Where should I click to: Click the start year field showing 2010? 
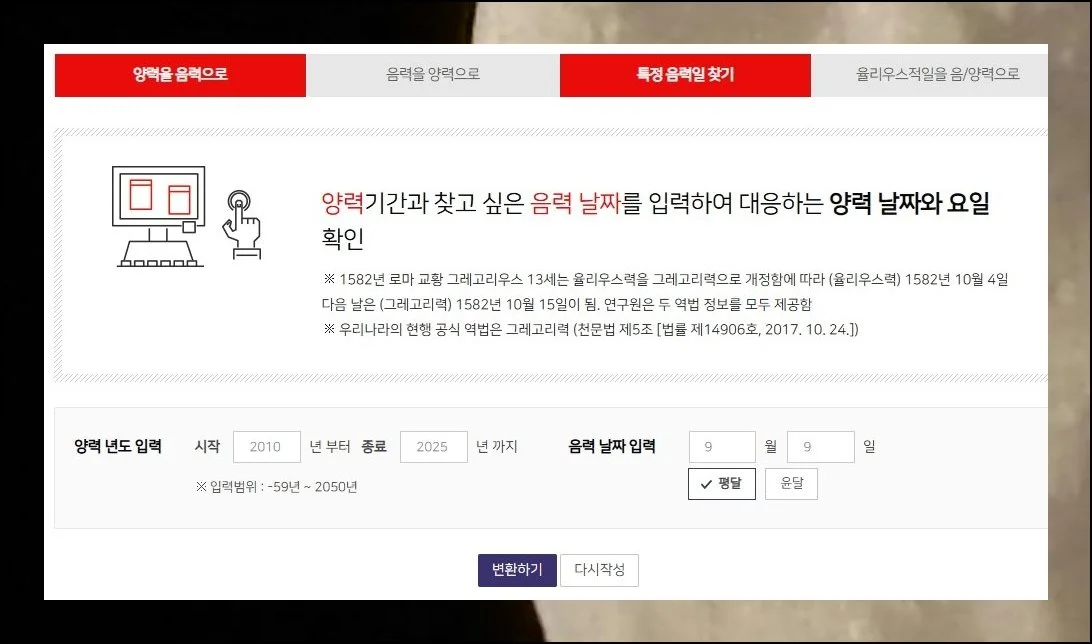tap(266, 447)
